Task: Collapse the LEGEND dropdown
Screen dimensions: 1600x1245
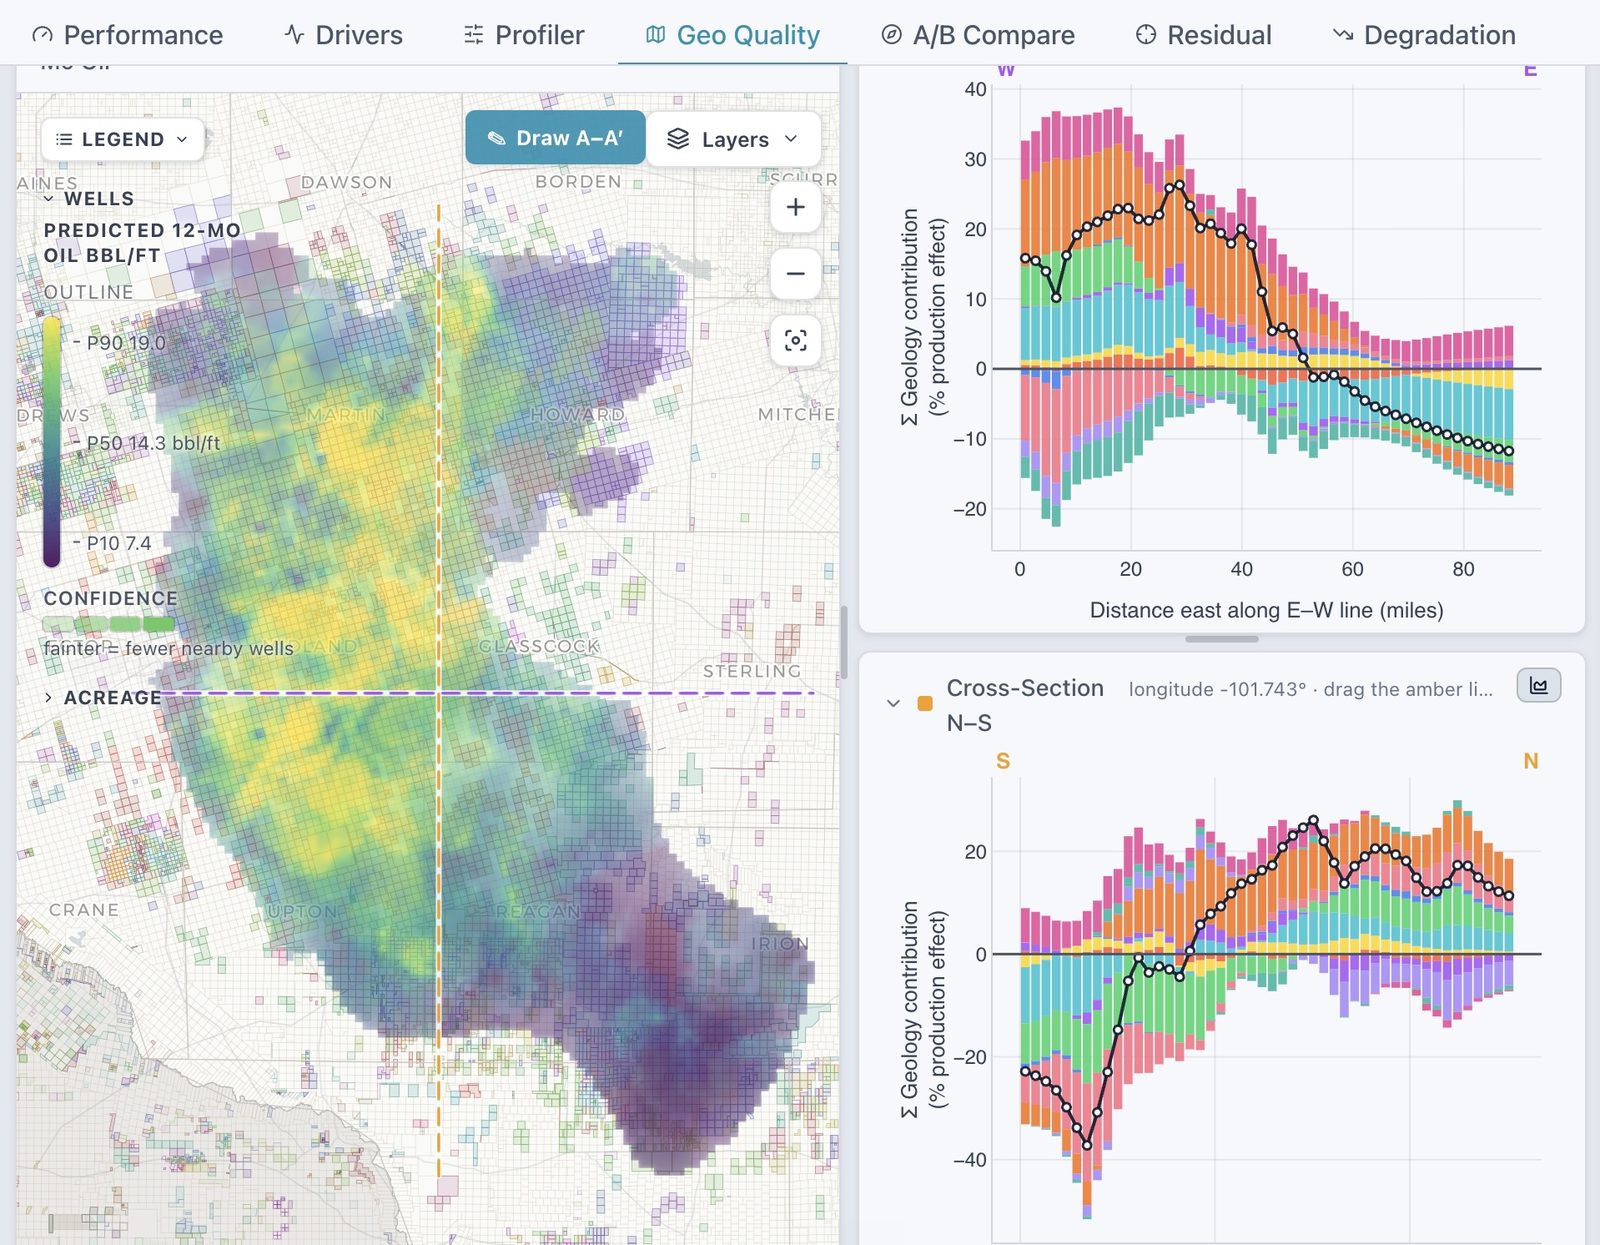Action: (122, 139)
